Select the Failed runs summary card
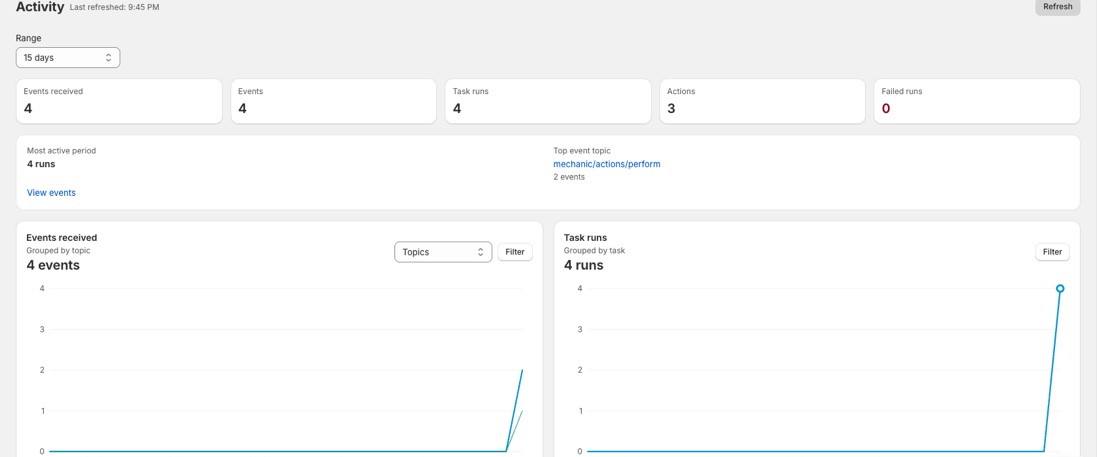Image resolution: width=1097 pixels, height=457 pixels. coord(977,101)
